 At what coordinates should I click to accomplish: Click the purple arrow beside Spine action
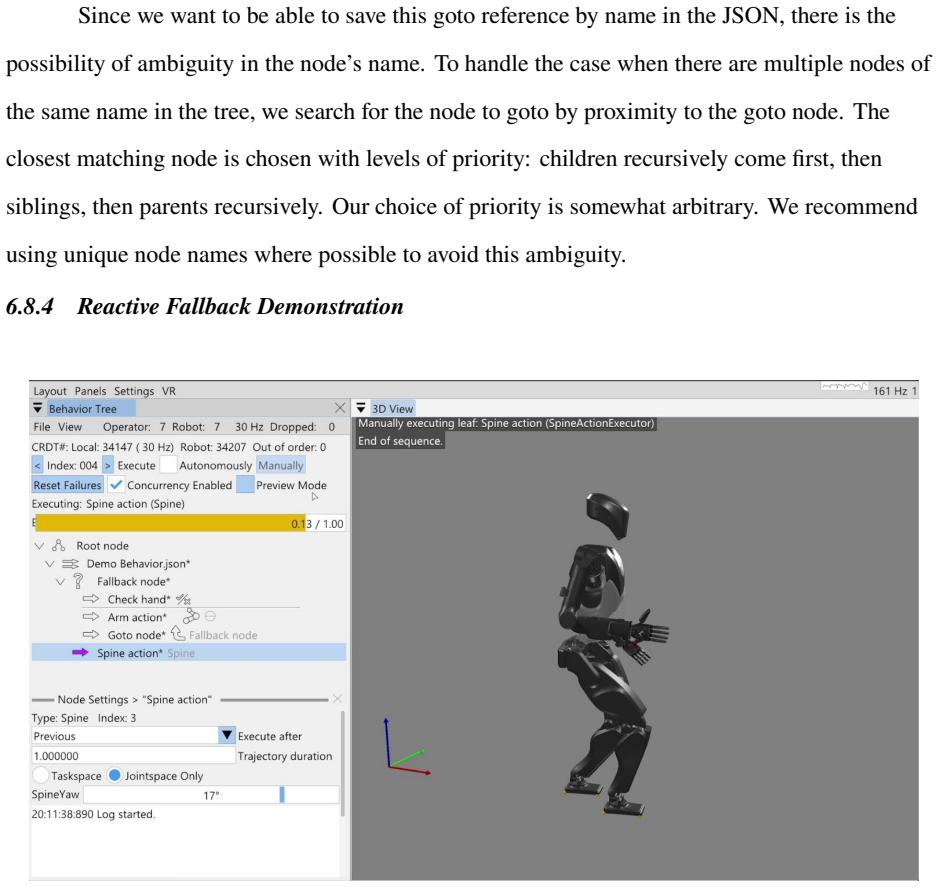tap(80, 653)
